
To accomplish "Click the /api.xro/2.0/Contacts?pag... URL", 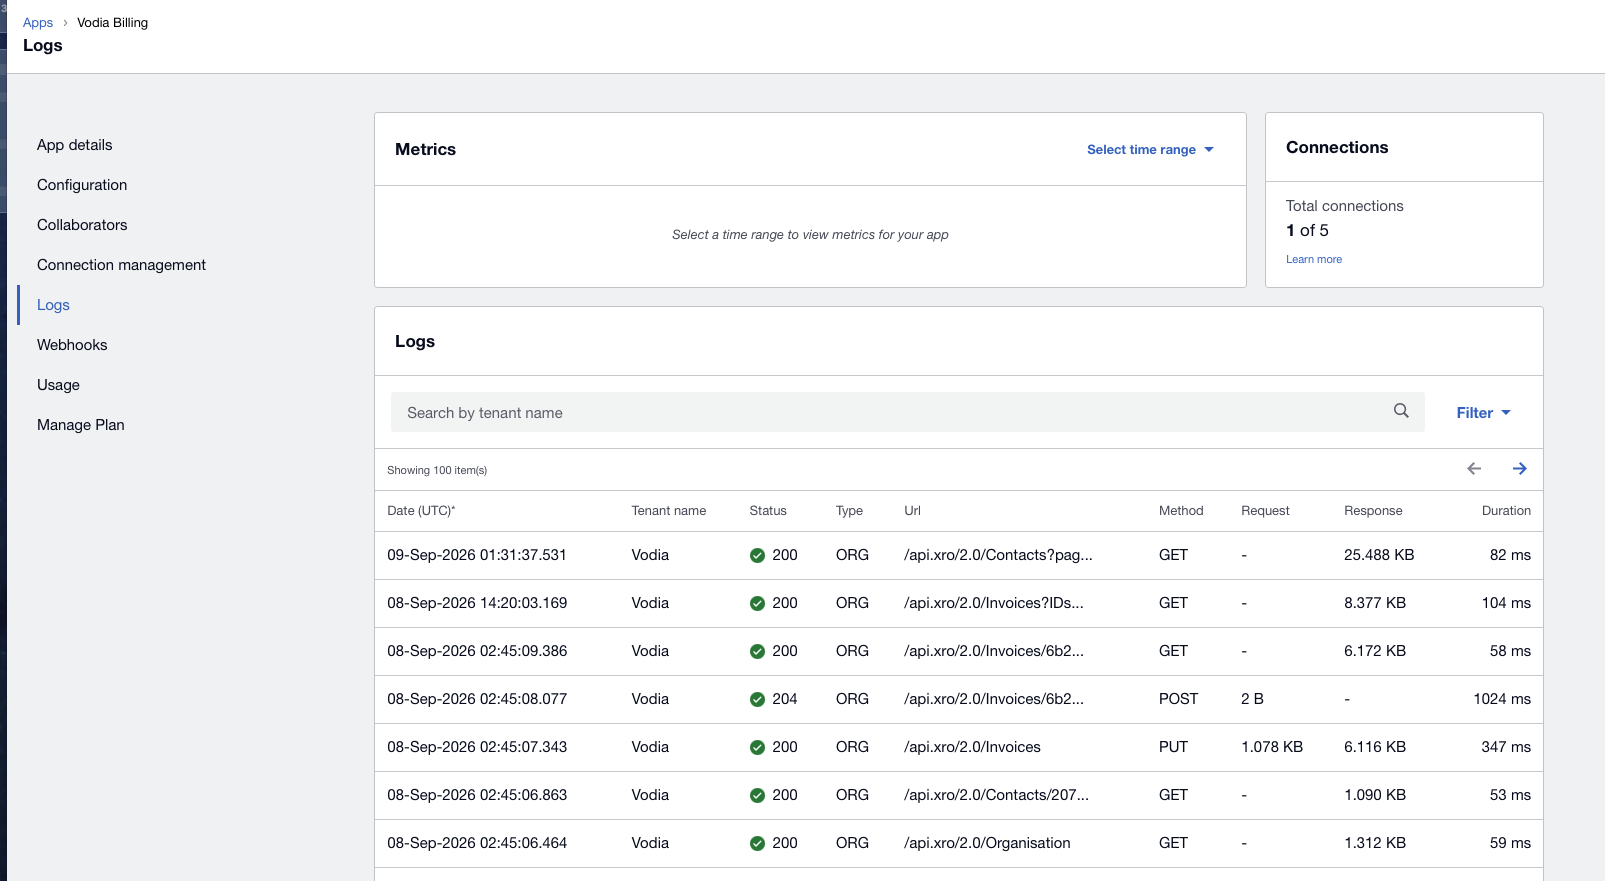I will pos(998,555).
